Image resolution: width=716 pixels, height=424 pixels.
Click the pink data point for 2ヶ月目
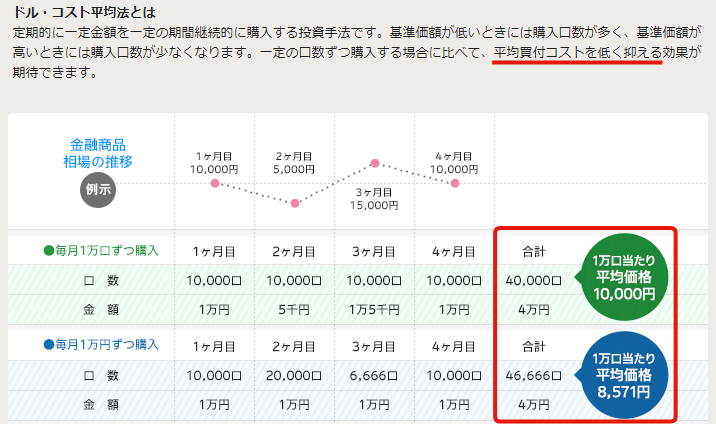(x=295, y=203)
